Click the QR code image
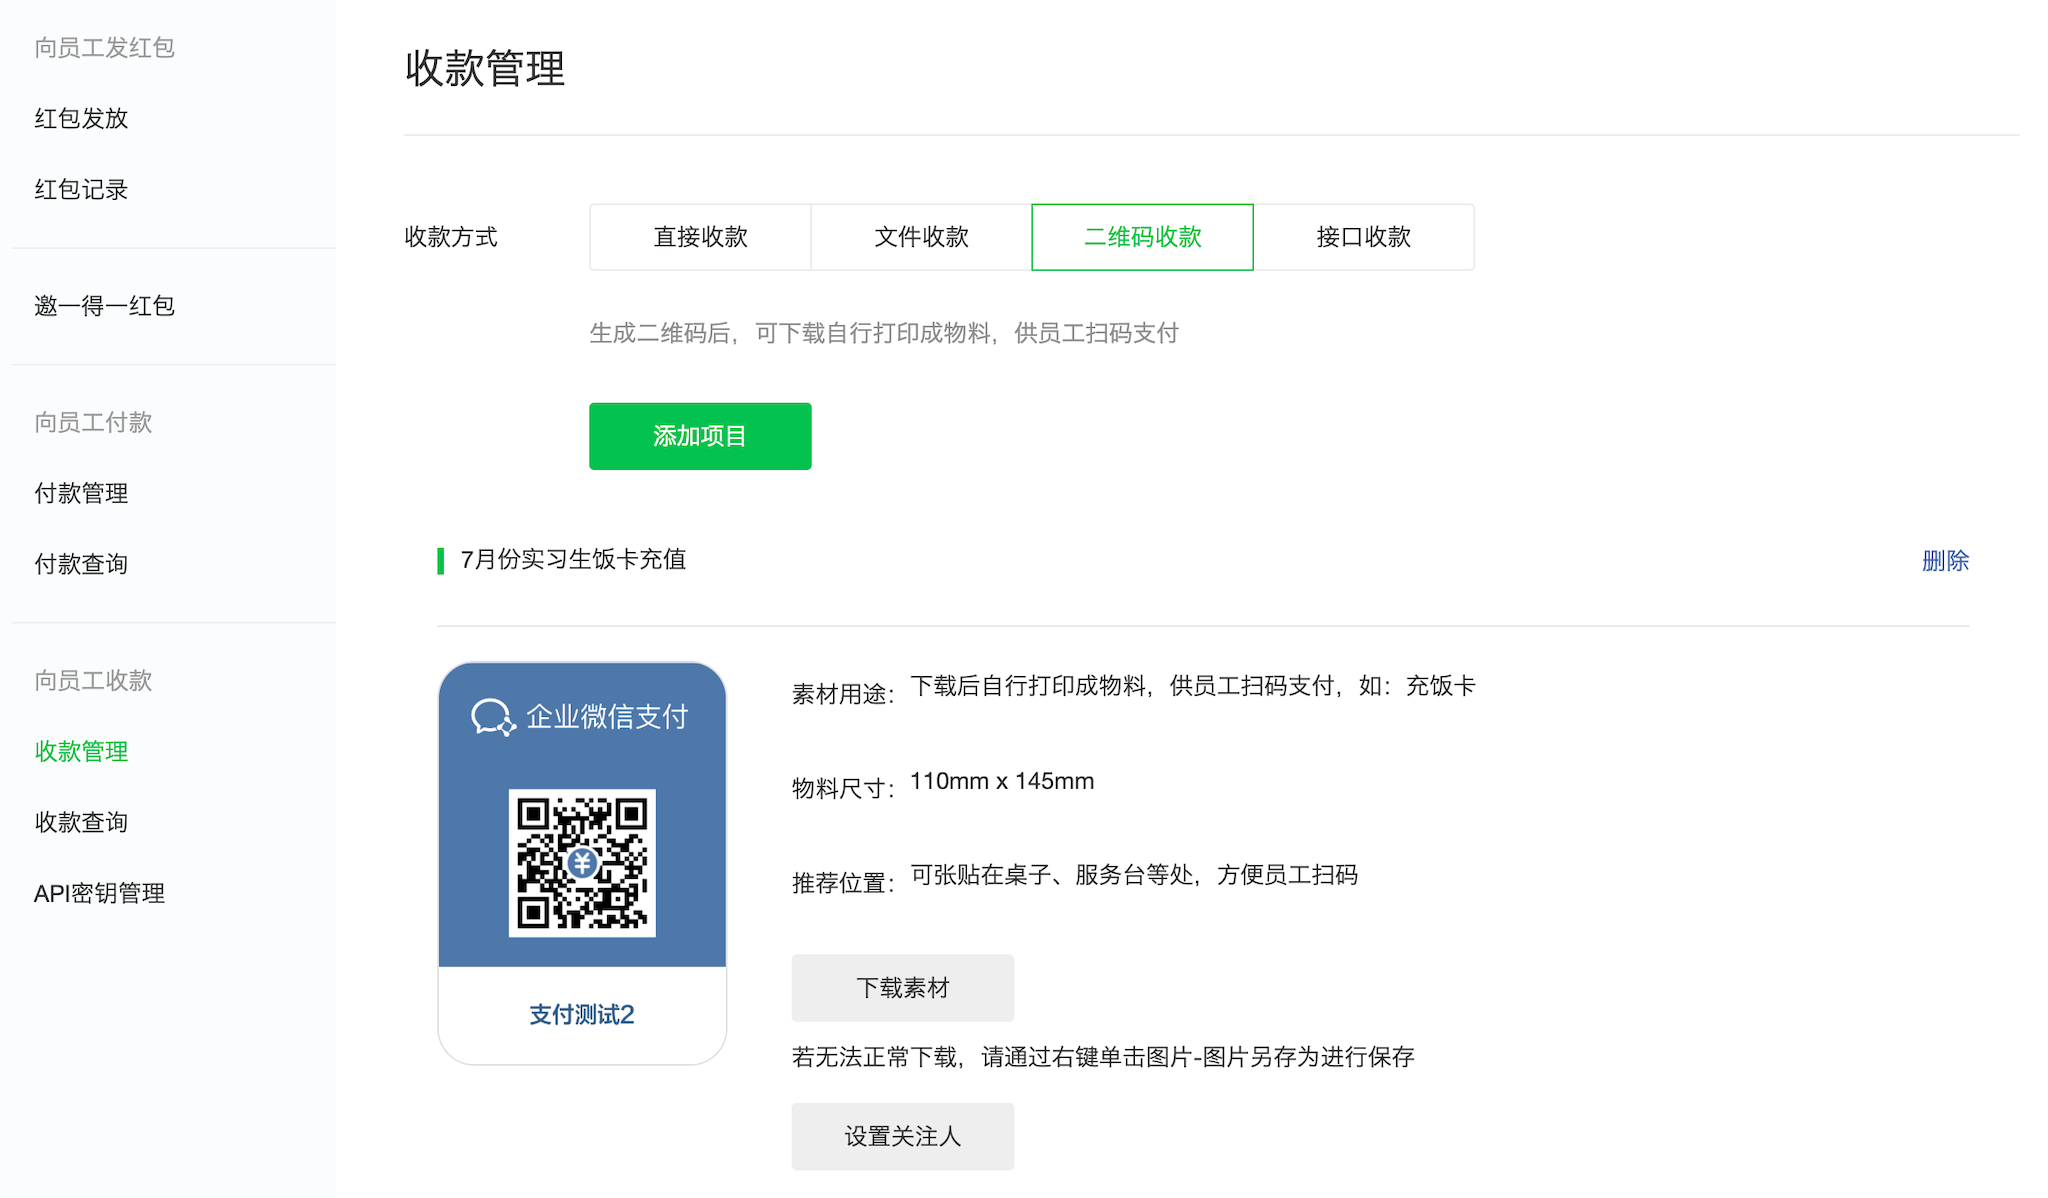The image size is (2048, 1198). tap(582, 863)
